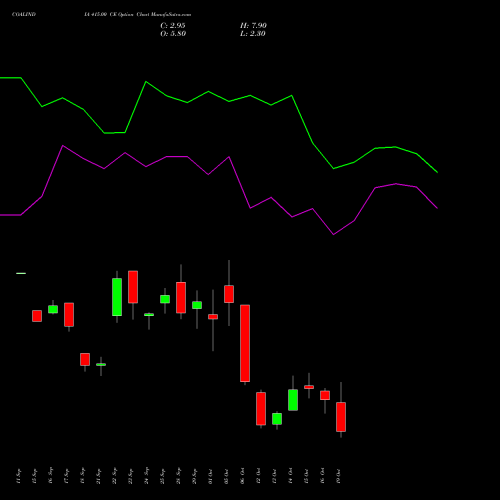Click the tall red candle for 06 Oct
500x500 pixels.
[245, 343]
